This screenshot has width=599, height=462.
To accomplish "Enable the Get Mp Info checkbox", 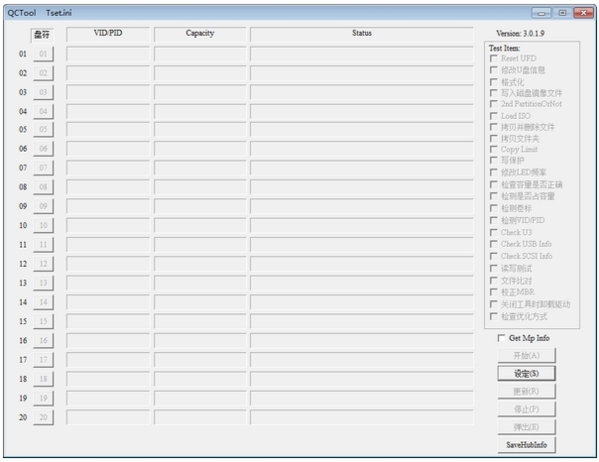I will pos(501,338).
